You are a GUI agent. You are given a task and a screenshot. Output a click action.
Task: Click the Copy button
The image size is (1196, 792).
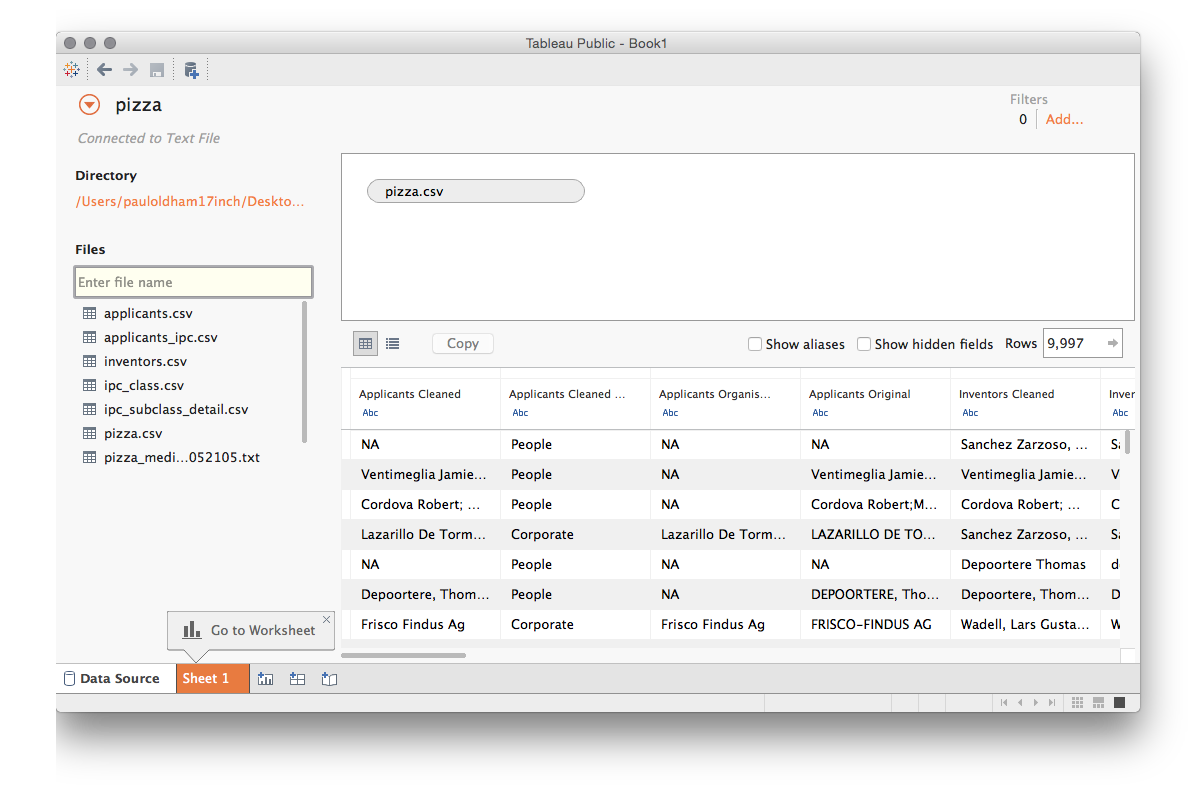[x=463, y=343]
